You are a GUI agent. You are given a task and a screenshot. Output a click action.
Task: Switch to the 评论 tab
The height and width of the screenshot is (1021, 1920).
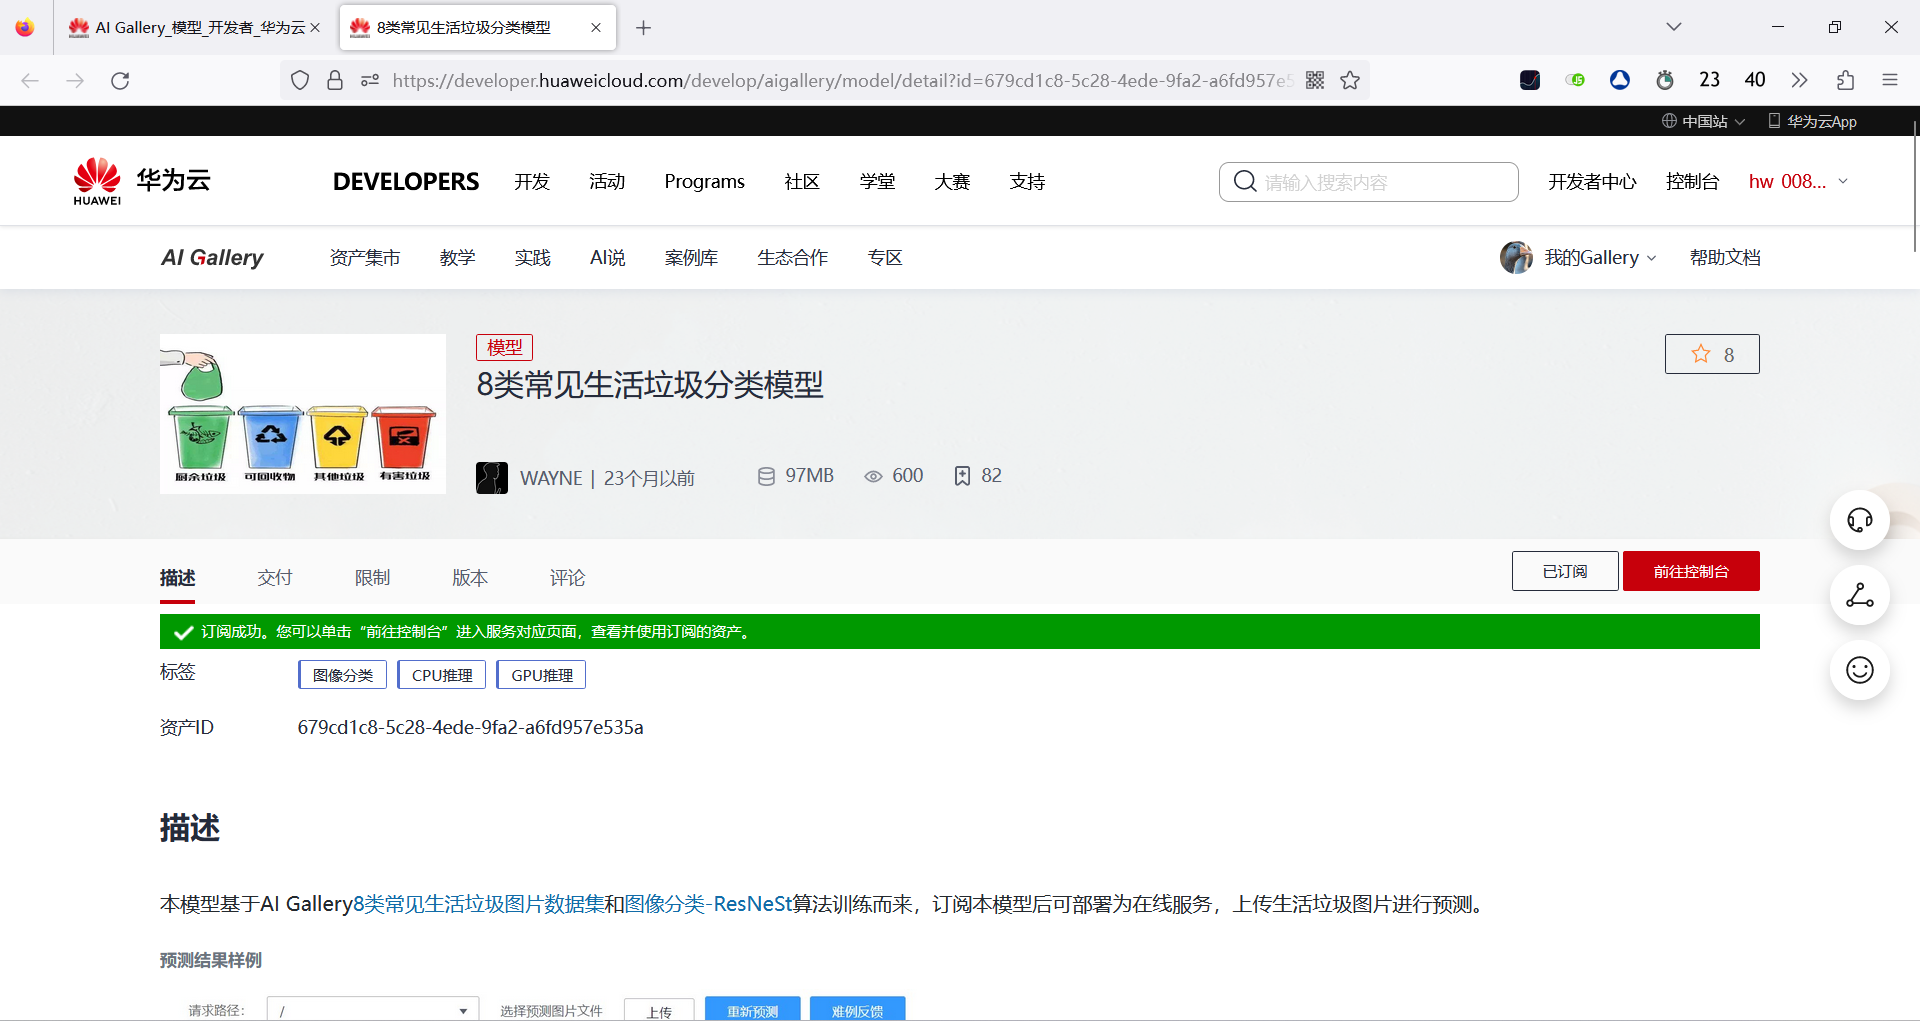pos(567,577)
